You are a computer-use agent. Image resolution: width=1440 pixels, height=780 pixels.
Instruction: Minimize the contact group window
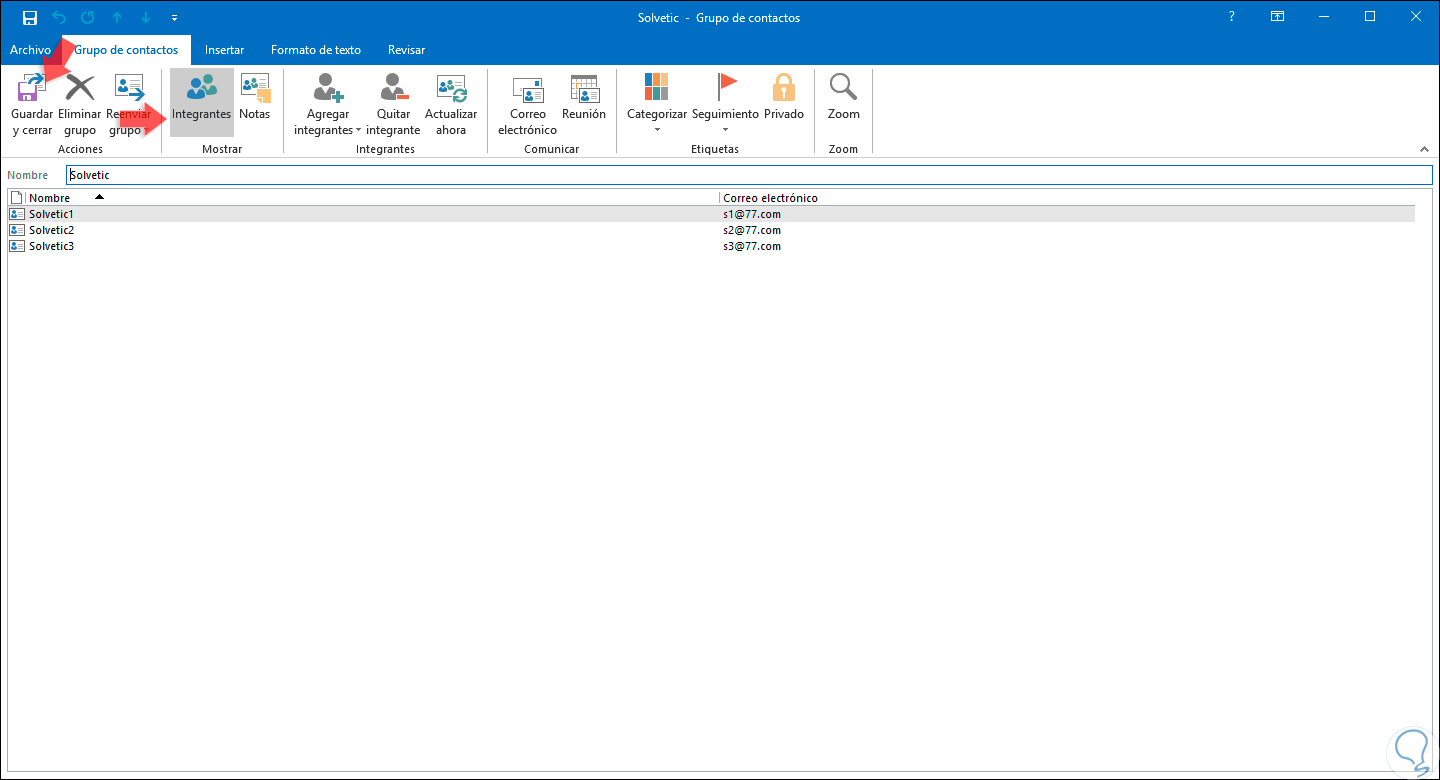(1324, 17)
